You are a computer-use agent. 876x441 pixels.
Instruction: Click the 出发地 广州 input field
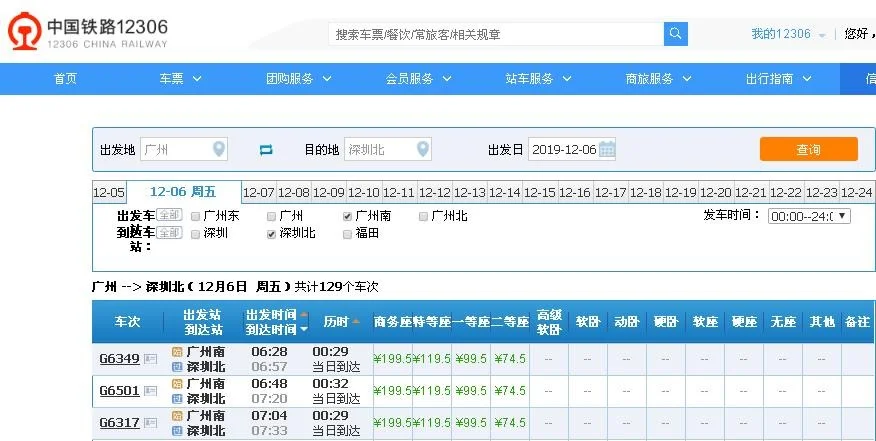(184, 149)
